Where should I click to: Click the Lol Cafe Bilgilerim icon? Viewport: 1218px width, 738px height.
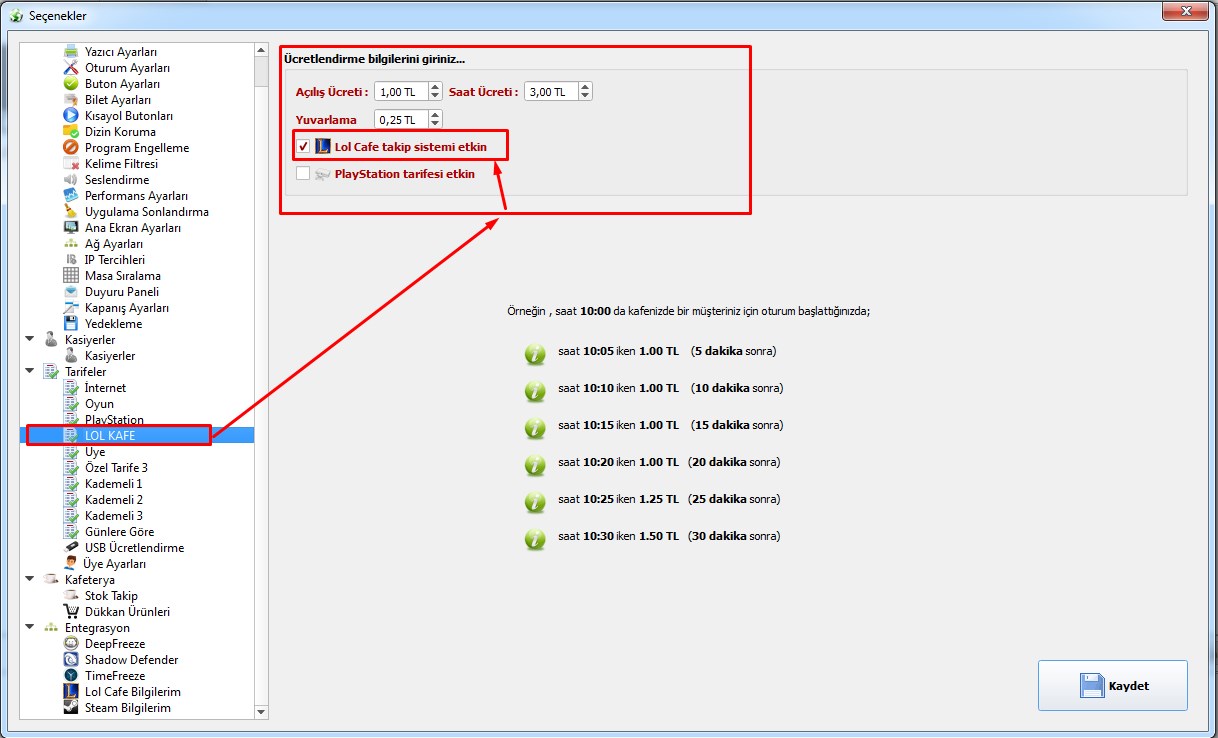tap(71, 692)
